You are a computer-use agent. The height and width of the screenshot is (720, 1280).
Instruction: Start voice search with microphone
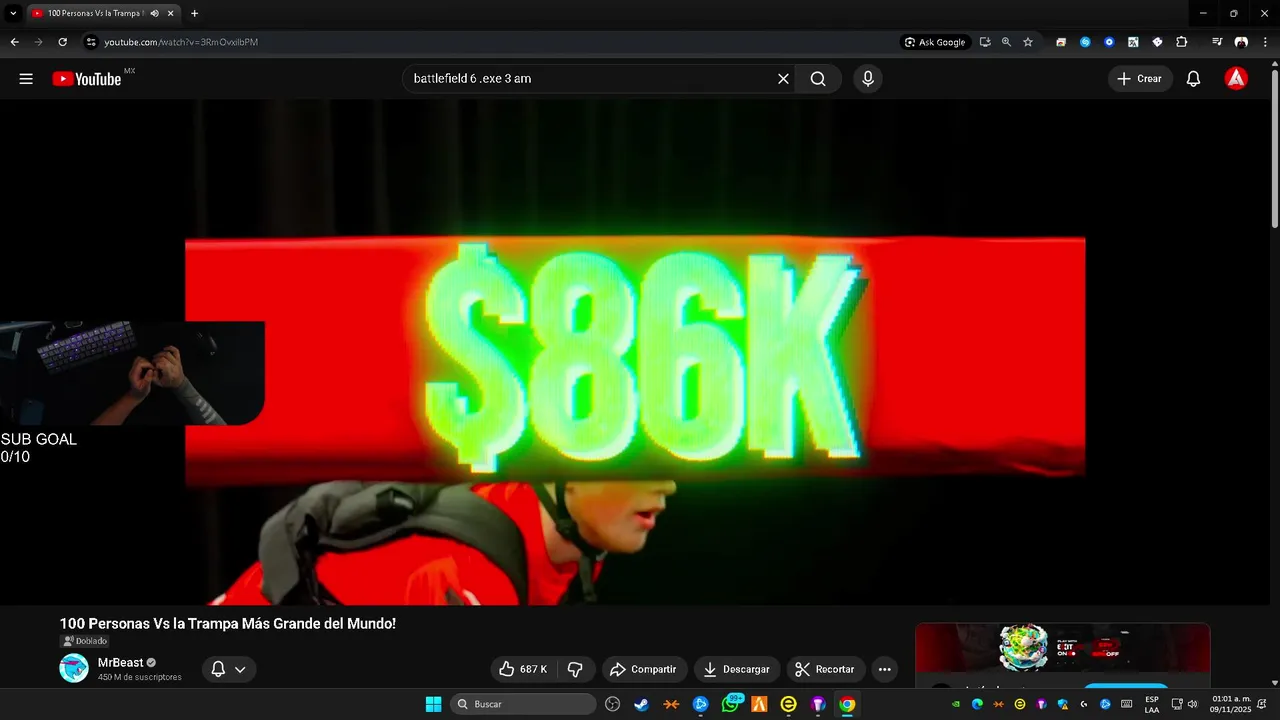(867, 79)
